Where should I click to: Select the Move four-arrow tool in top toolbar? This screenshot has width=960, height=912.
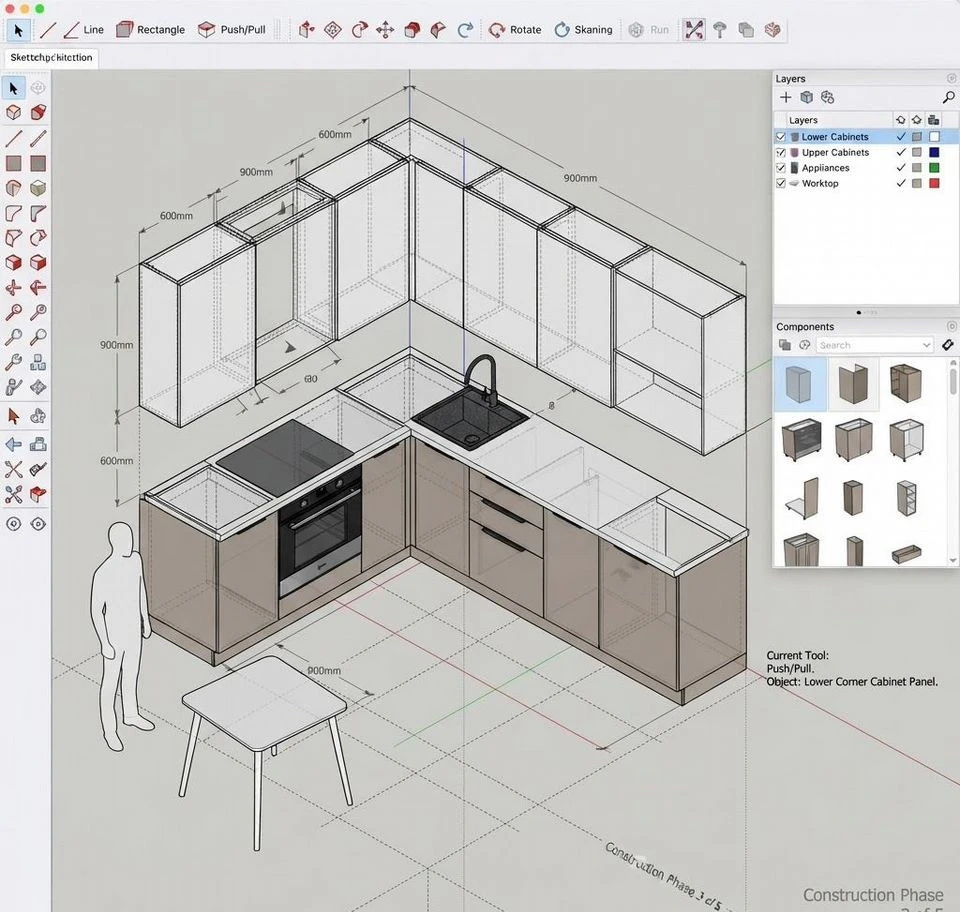coord(385,29)
